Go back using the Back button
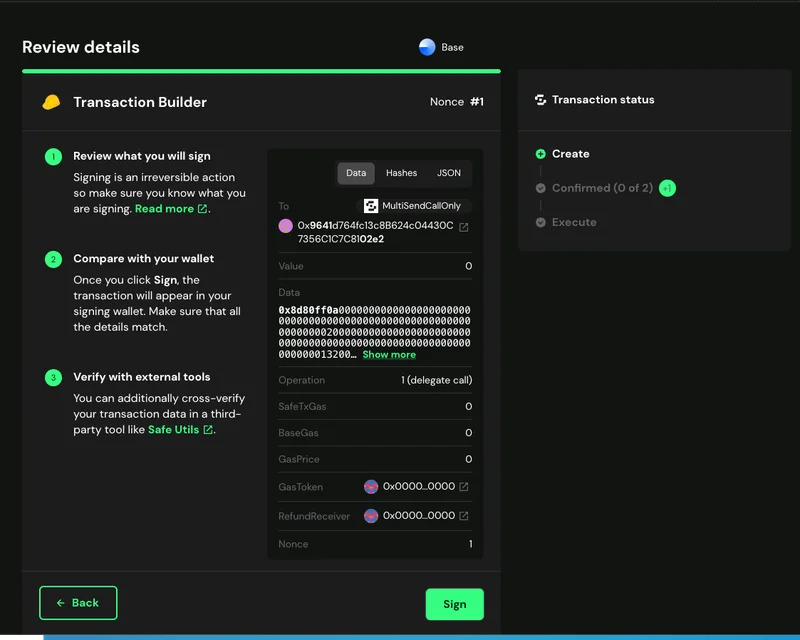Image resolution: width=800 pixels, height=640 pixels. 78,603
